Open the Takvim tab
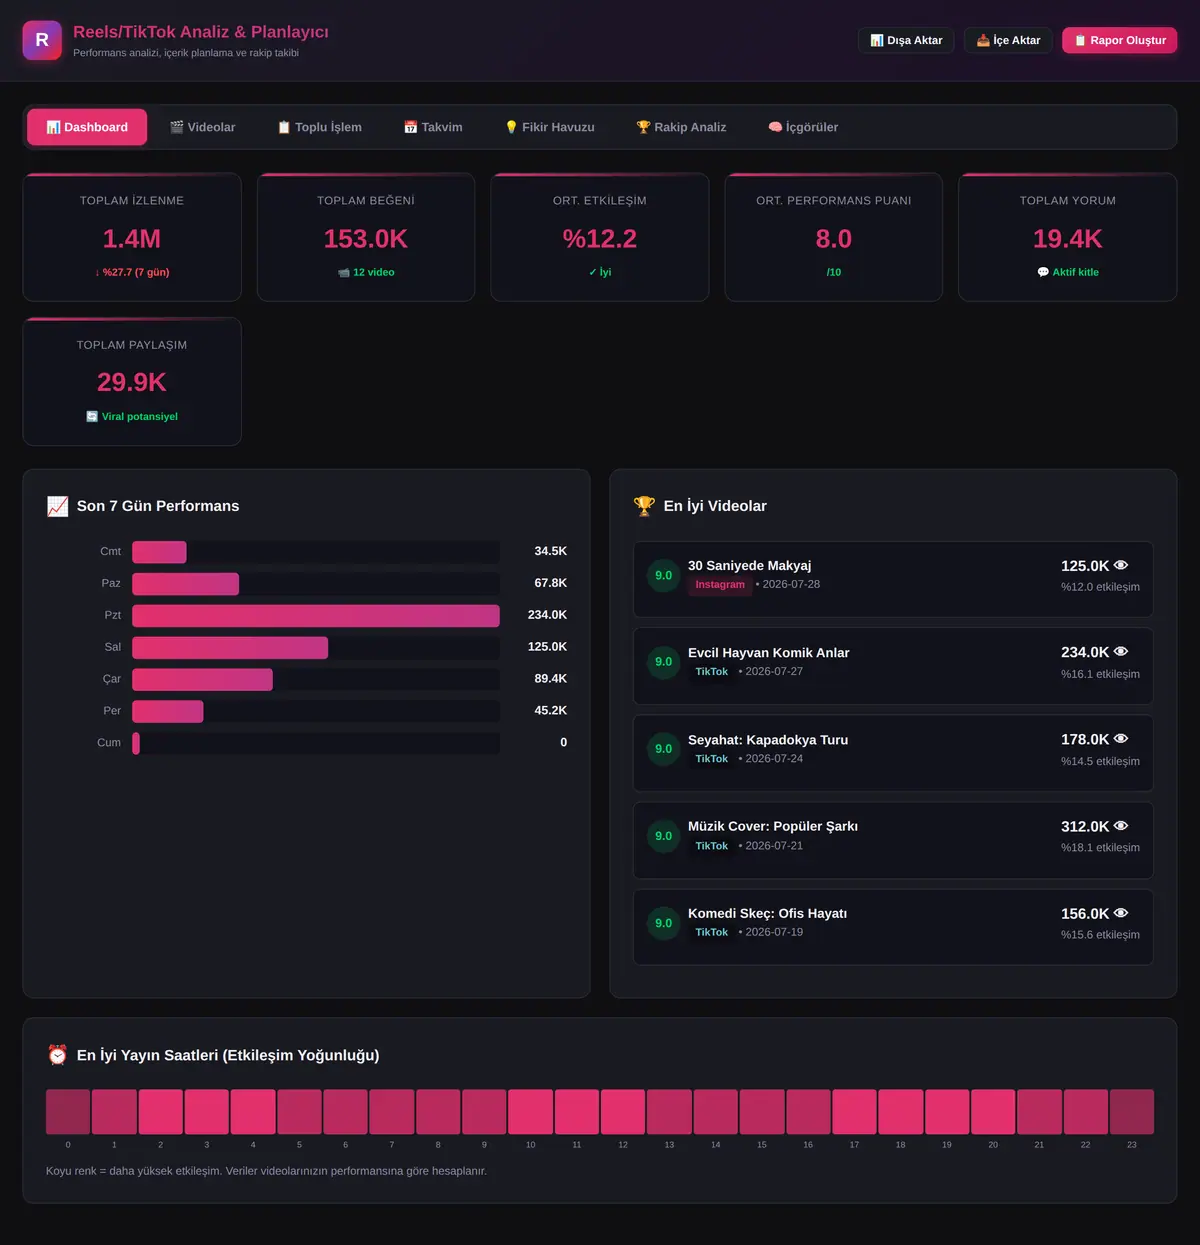Image resolution: width=1200 pixels, height=1245 pixels. [433, 127]
